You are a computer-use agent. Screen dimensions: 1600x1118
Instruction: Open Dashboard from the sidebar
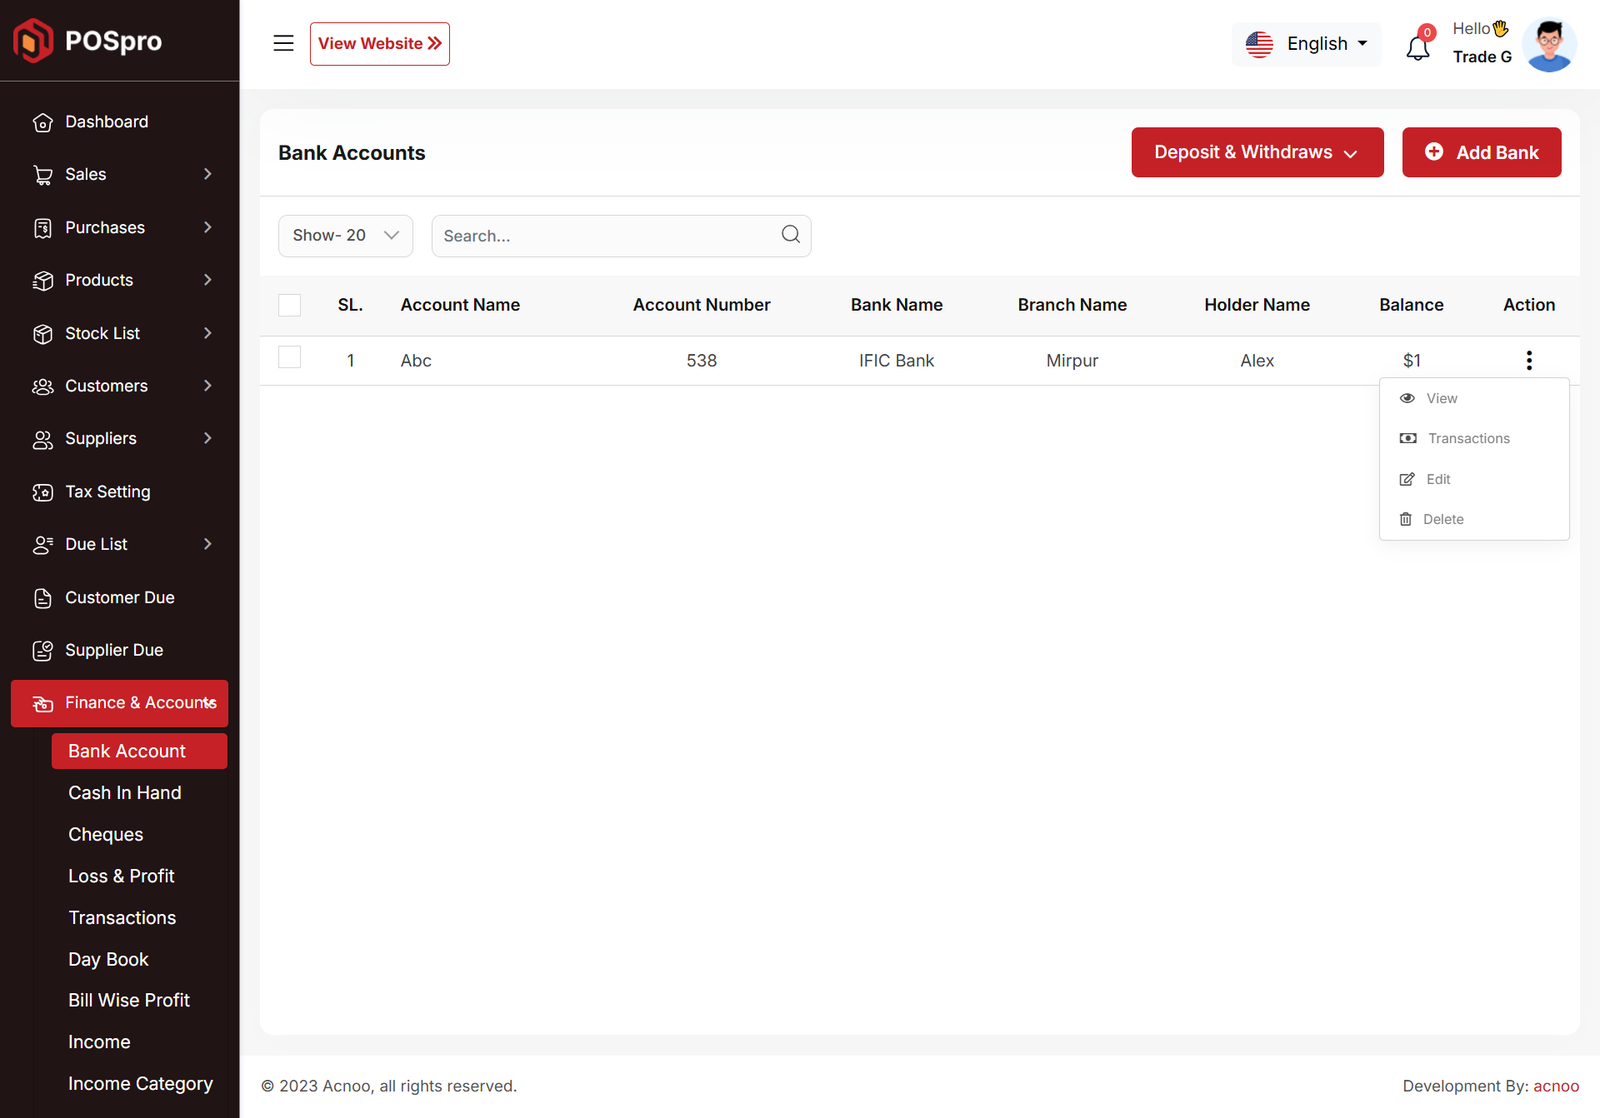click(x=106, y=122)
